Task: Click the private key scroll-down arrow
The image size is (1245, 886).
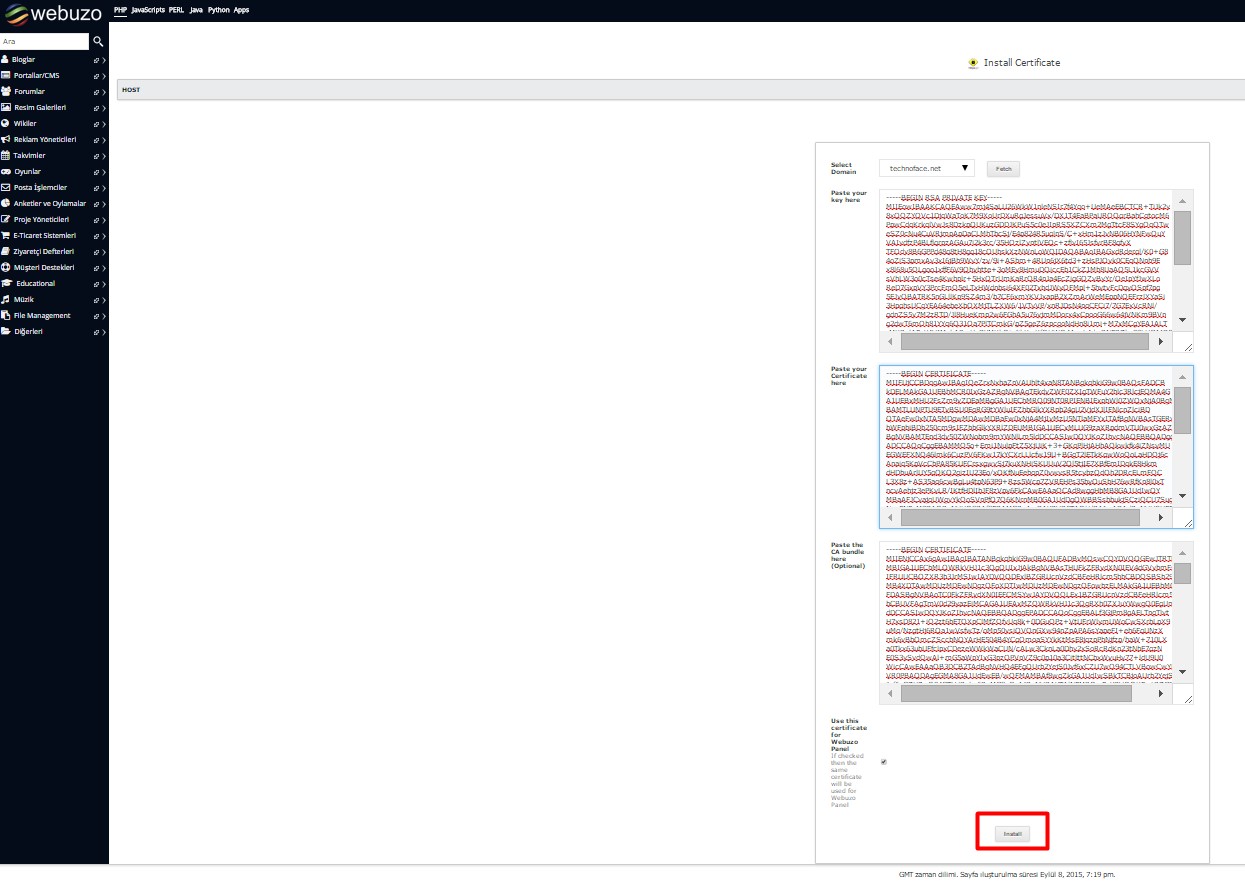Action: tap(1182, 319)
